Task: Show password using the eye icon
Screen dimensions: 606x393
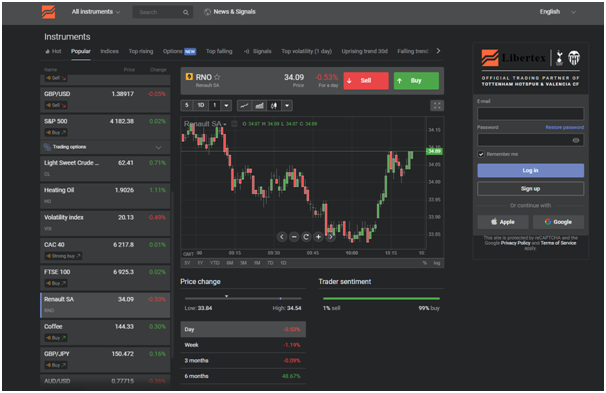Action: pyautogui.click(x=575, y=140)
